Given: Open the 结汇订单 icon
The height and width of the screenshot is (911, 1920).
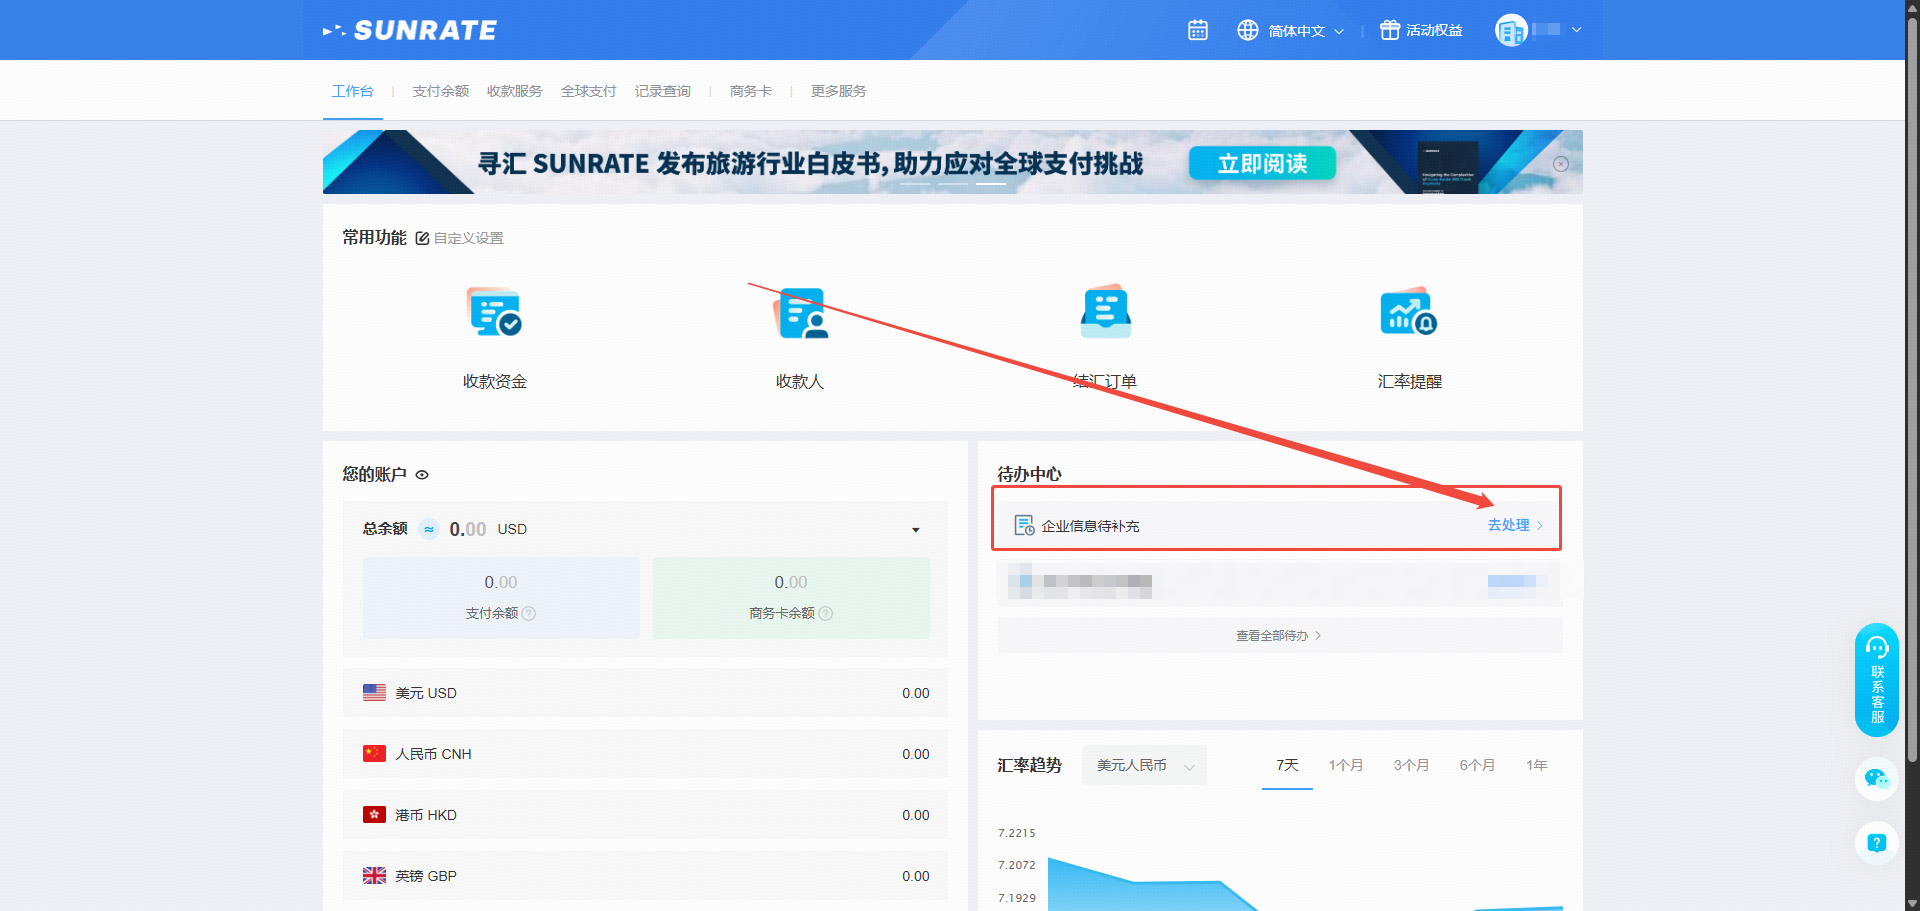Looking at the screenshot, I should (1105, 313).
